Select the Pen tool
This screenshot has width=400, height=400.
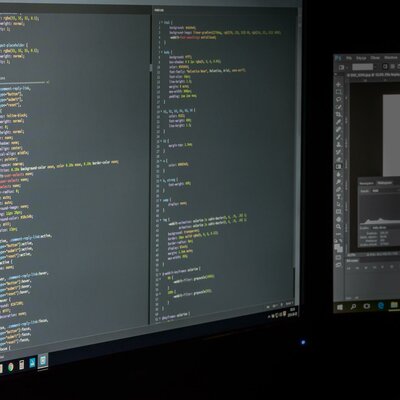pyautogui.click(x=339, y=190)
